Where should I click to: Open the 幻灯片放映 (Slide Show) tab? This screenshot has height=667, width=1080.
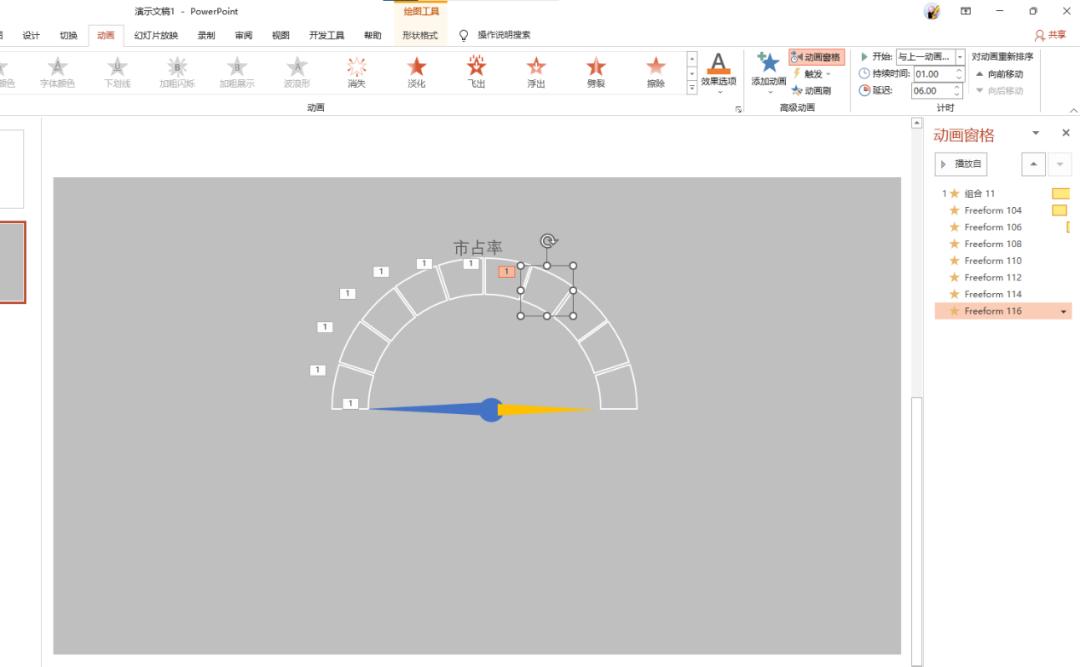click(156, 35)
